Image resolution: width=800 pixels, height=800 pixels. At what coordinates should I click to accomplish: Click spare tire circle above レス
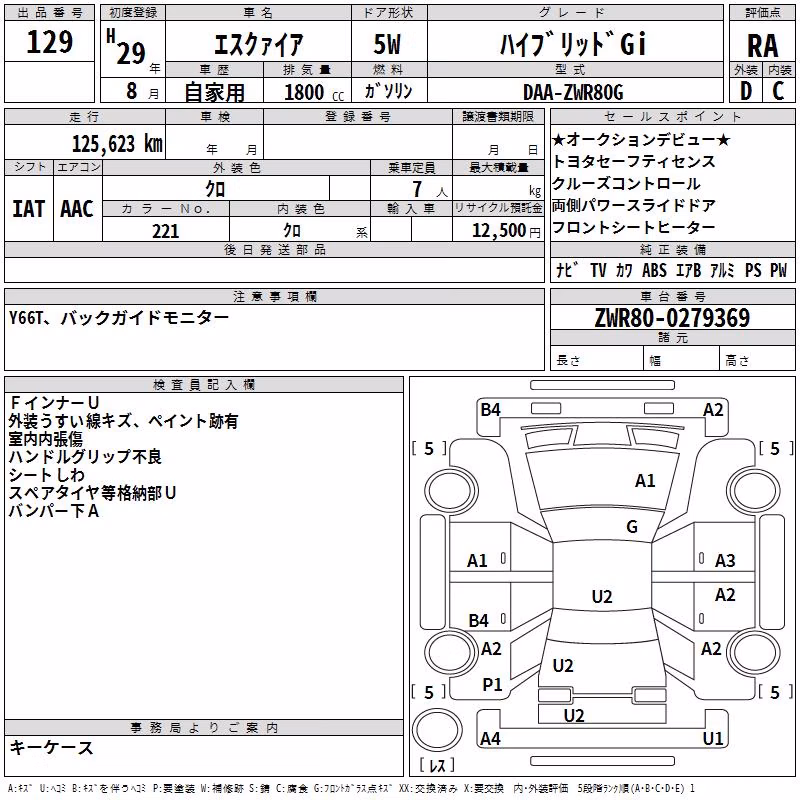click(437, 729)
